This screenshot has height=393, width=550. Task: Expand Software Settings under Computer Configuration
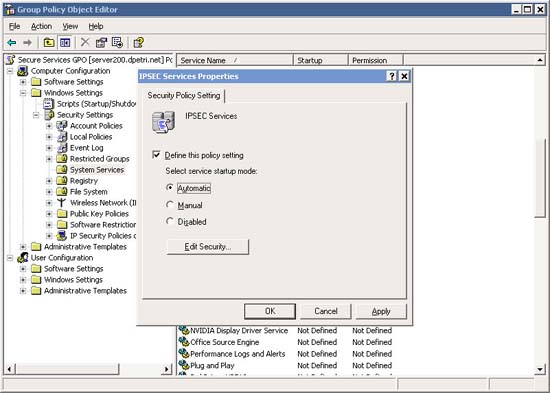click(x=23, y=82)
